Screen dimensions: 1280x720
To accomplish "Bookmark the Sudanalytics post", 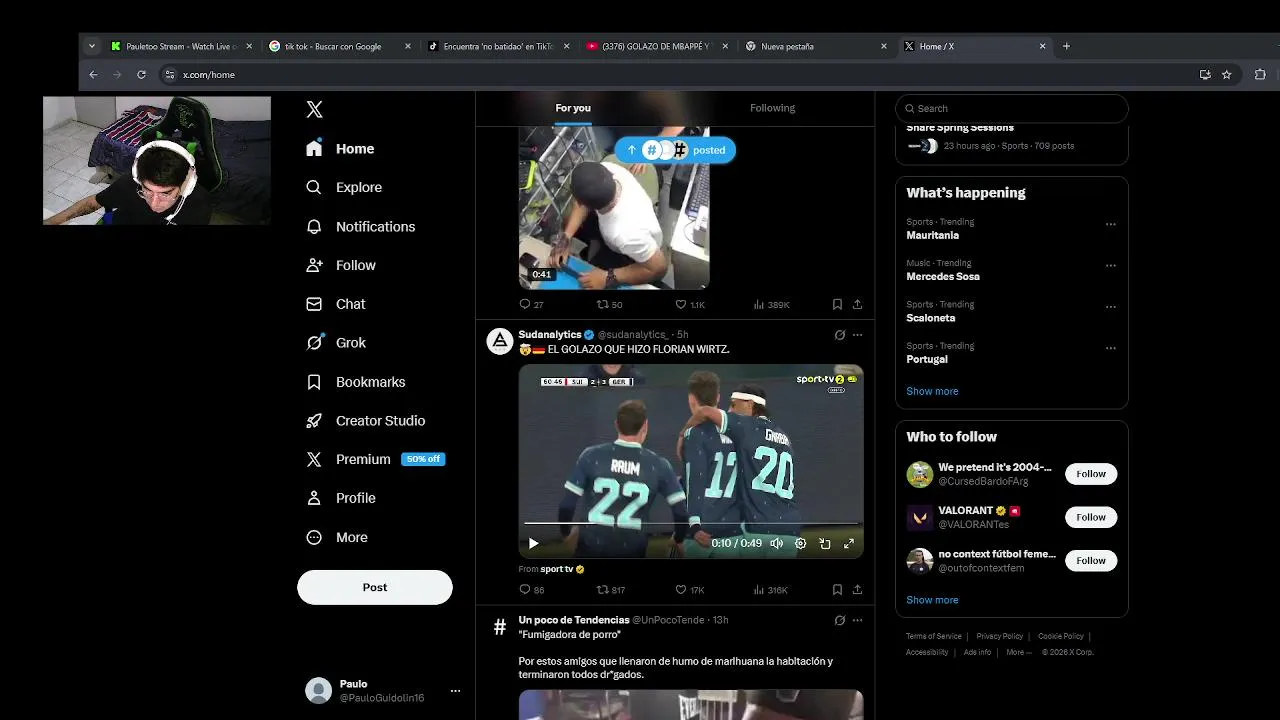I will 837,590.
